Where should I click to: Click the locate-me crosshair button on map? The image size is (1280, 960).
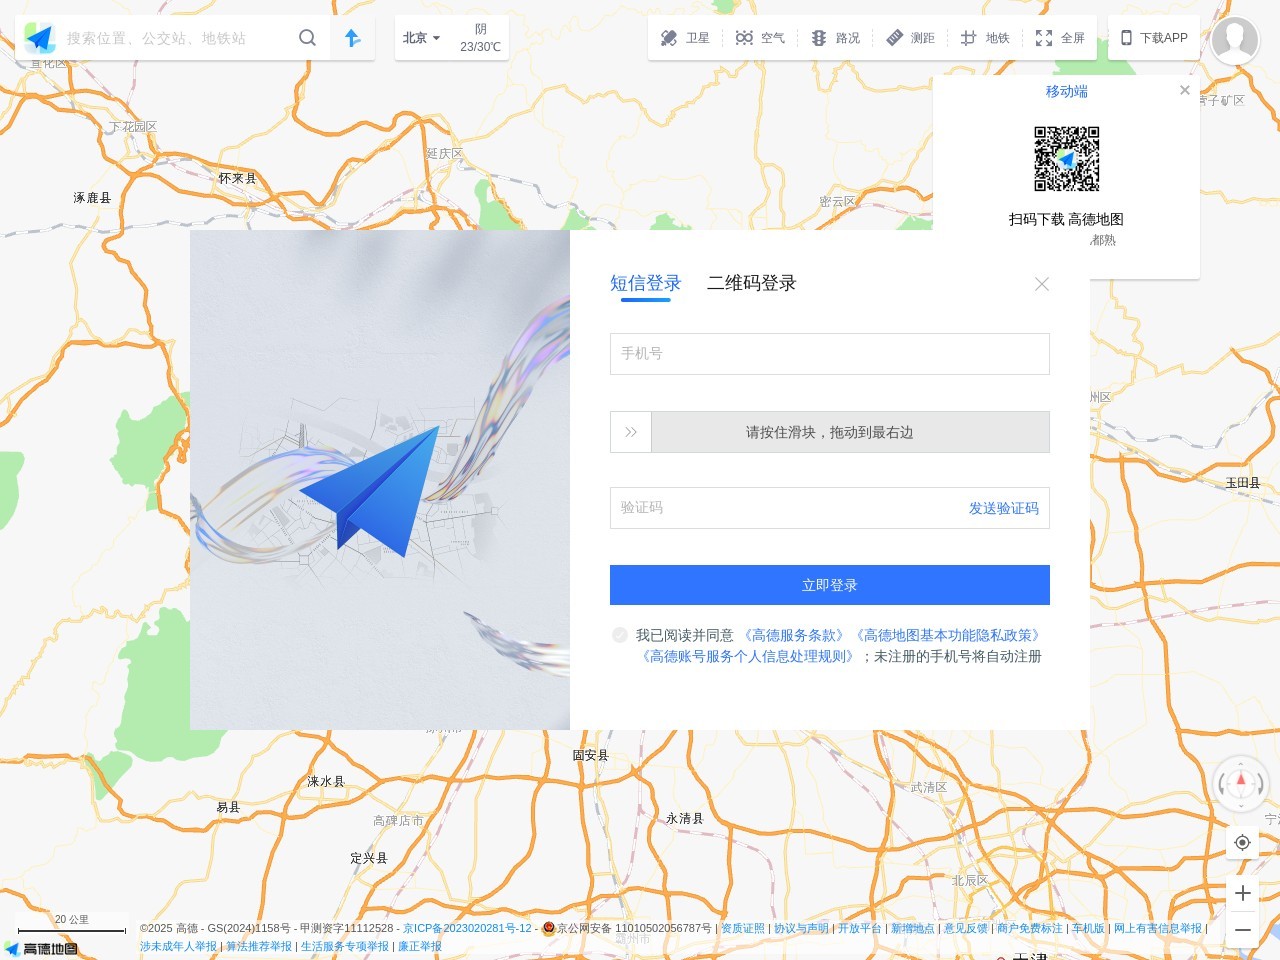click(1242, 843)
